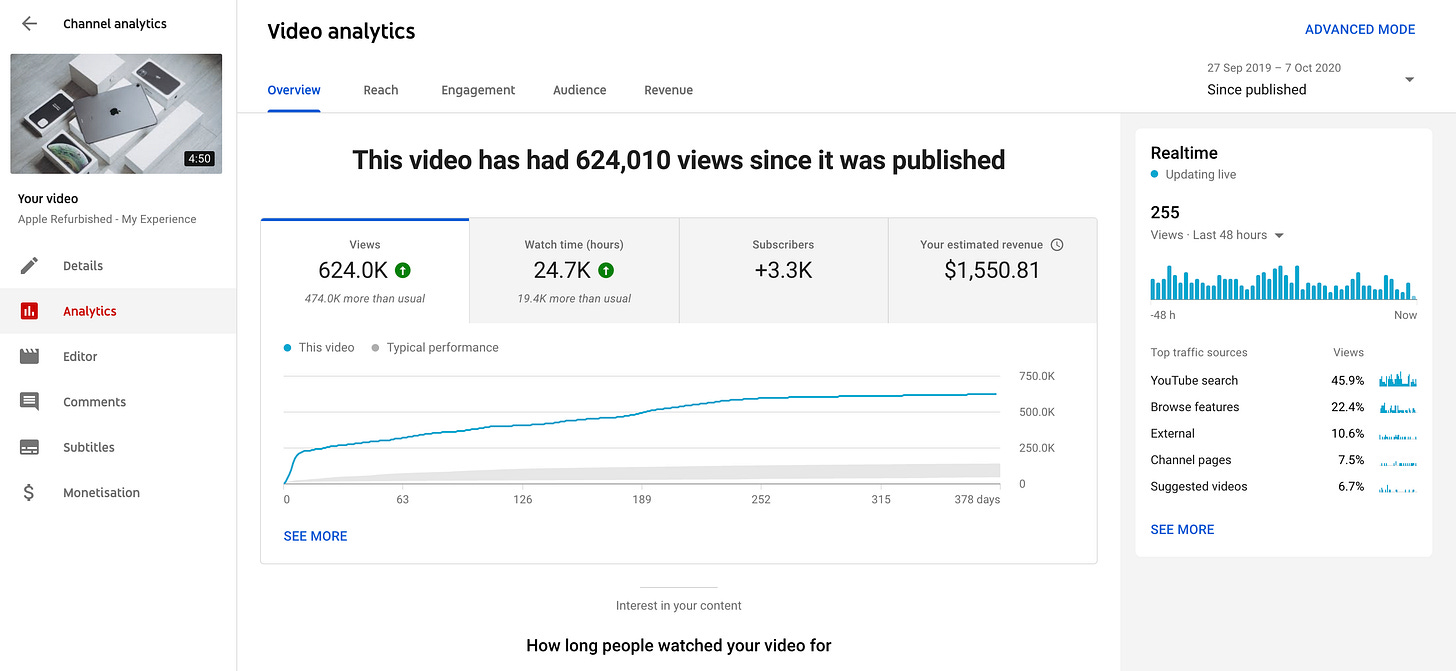Open the Editor clapperboard icon
The width and height of the screenshot is (1456, 671).
point(29,356)
